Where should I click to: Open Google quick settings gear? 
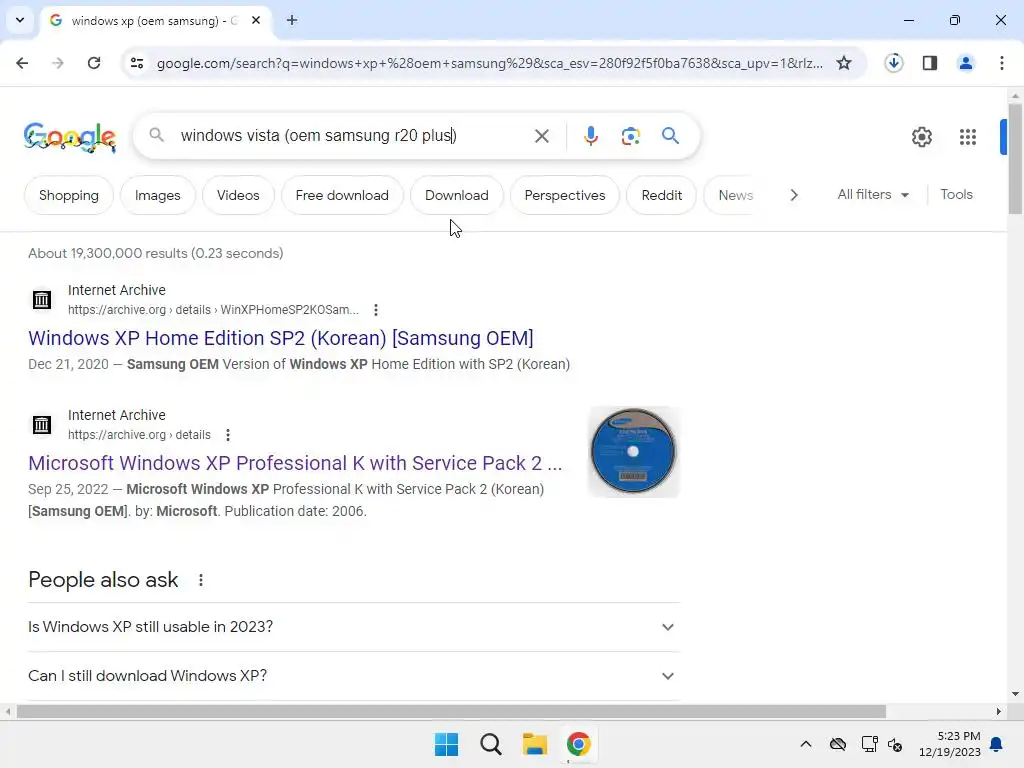click(921, 137)
